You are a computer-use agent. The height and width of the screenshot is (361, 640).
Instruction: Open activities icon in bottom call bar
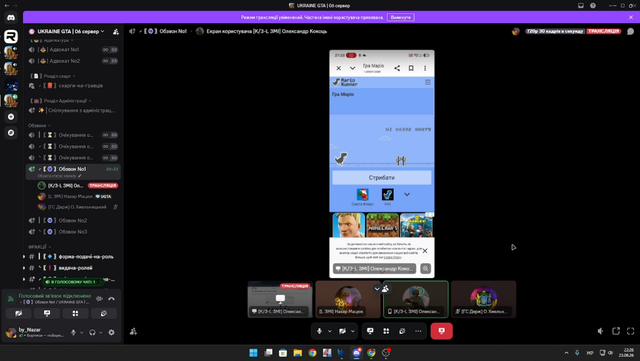click(386, 331)
